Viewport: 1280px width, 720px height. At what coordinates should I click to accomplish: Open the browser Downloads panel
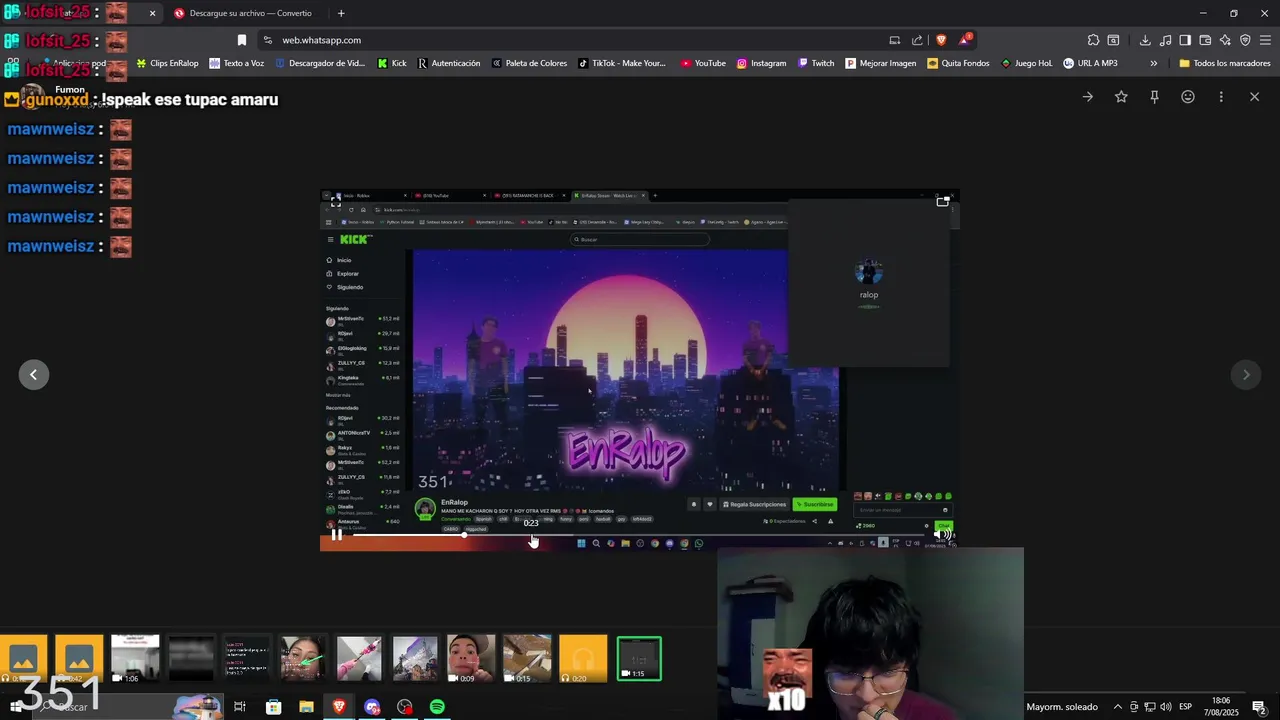click(x=1145, y=40)
